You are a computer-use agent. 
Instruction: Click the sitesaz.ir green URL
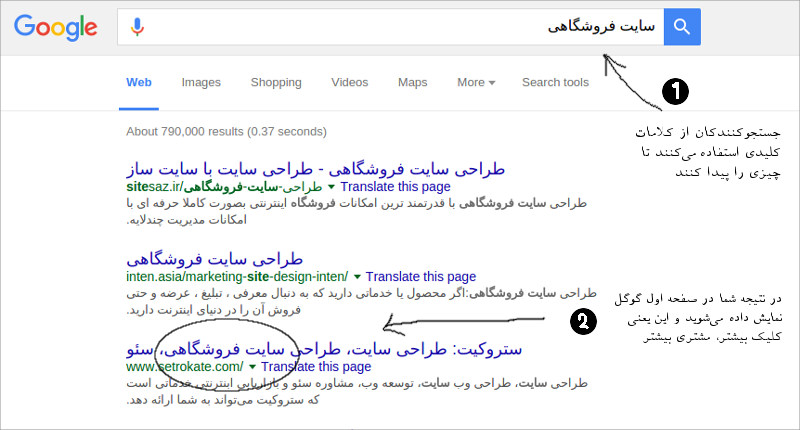[224, 187]
